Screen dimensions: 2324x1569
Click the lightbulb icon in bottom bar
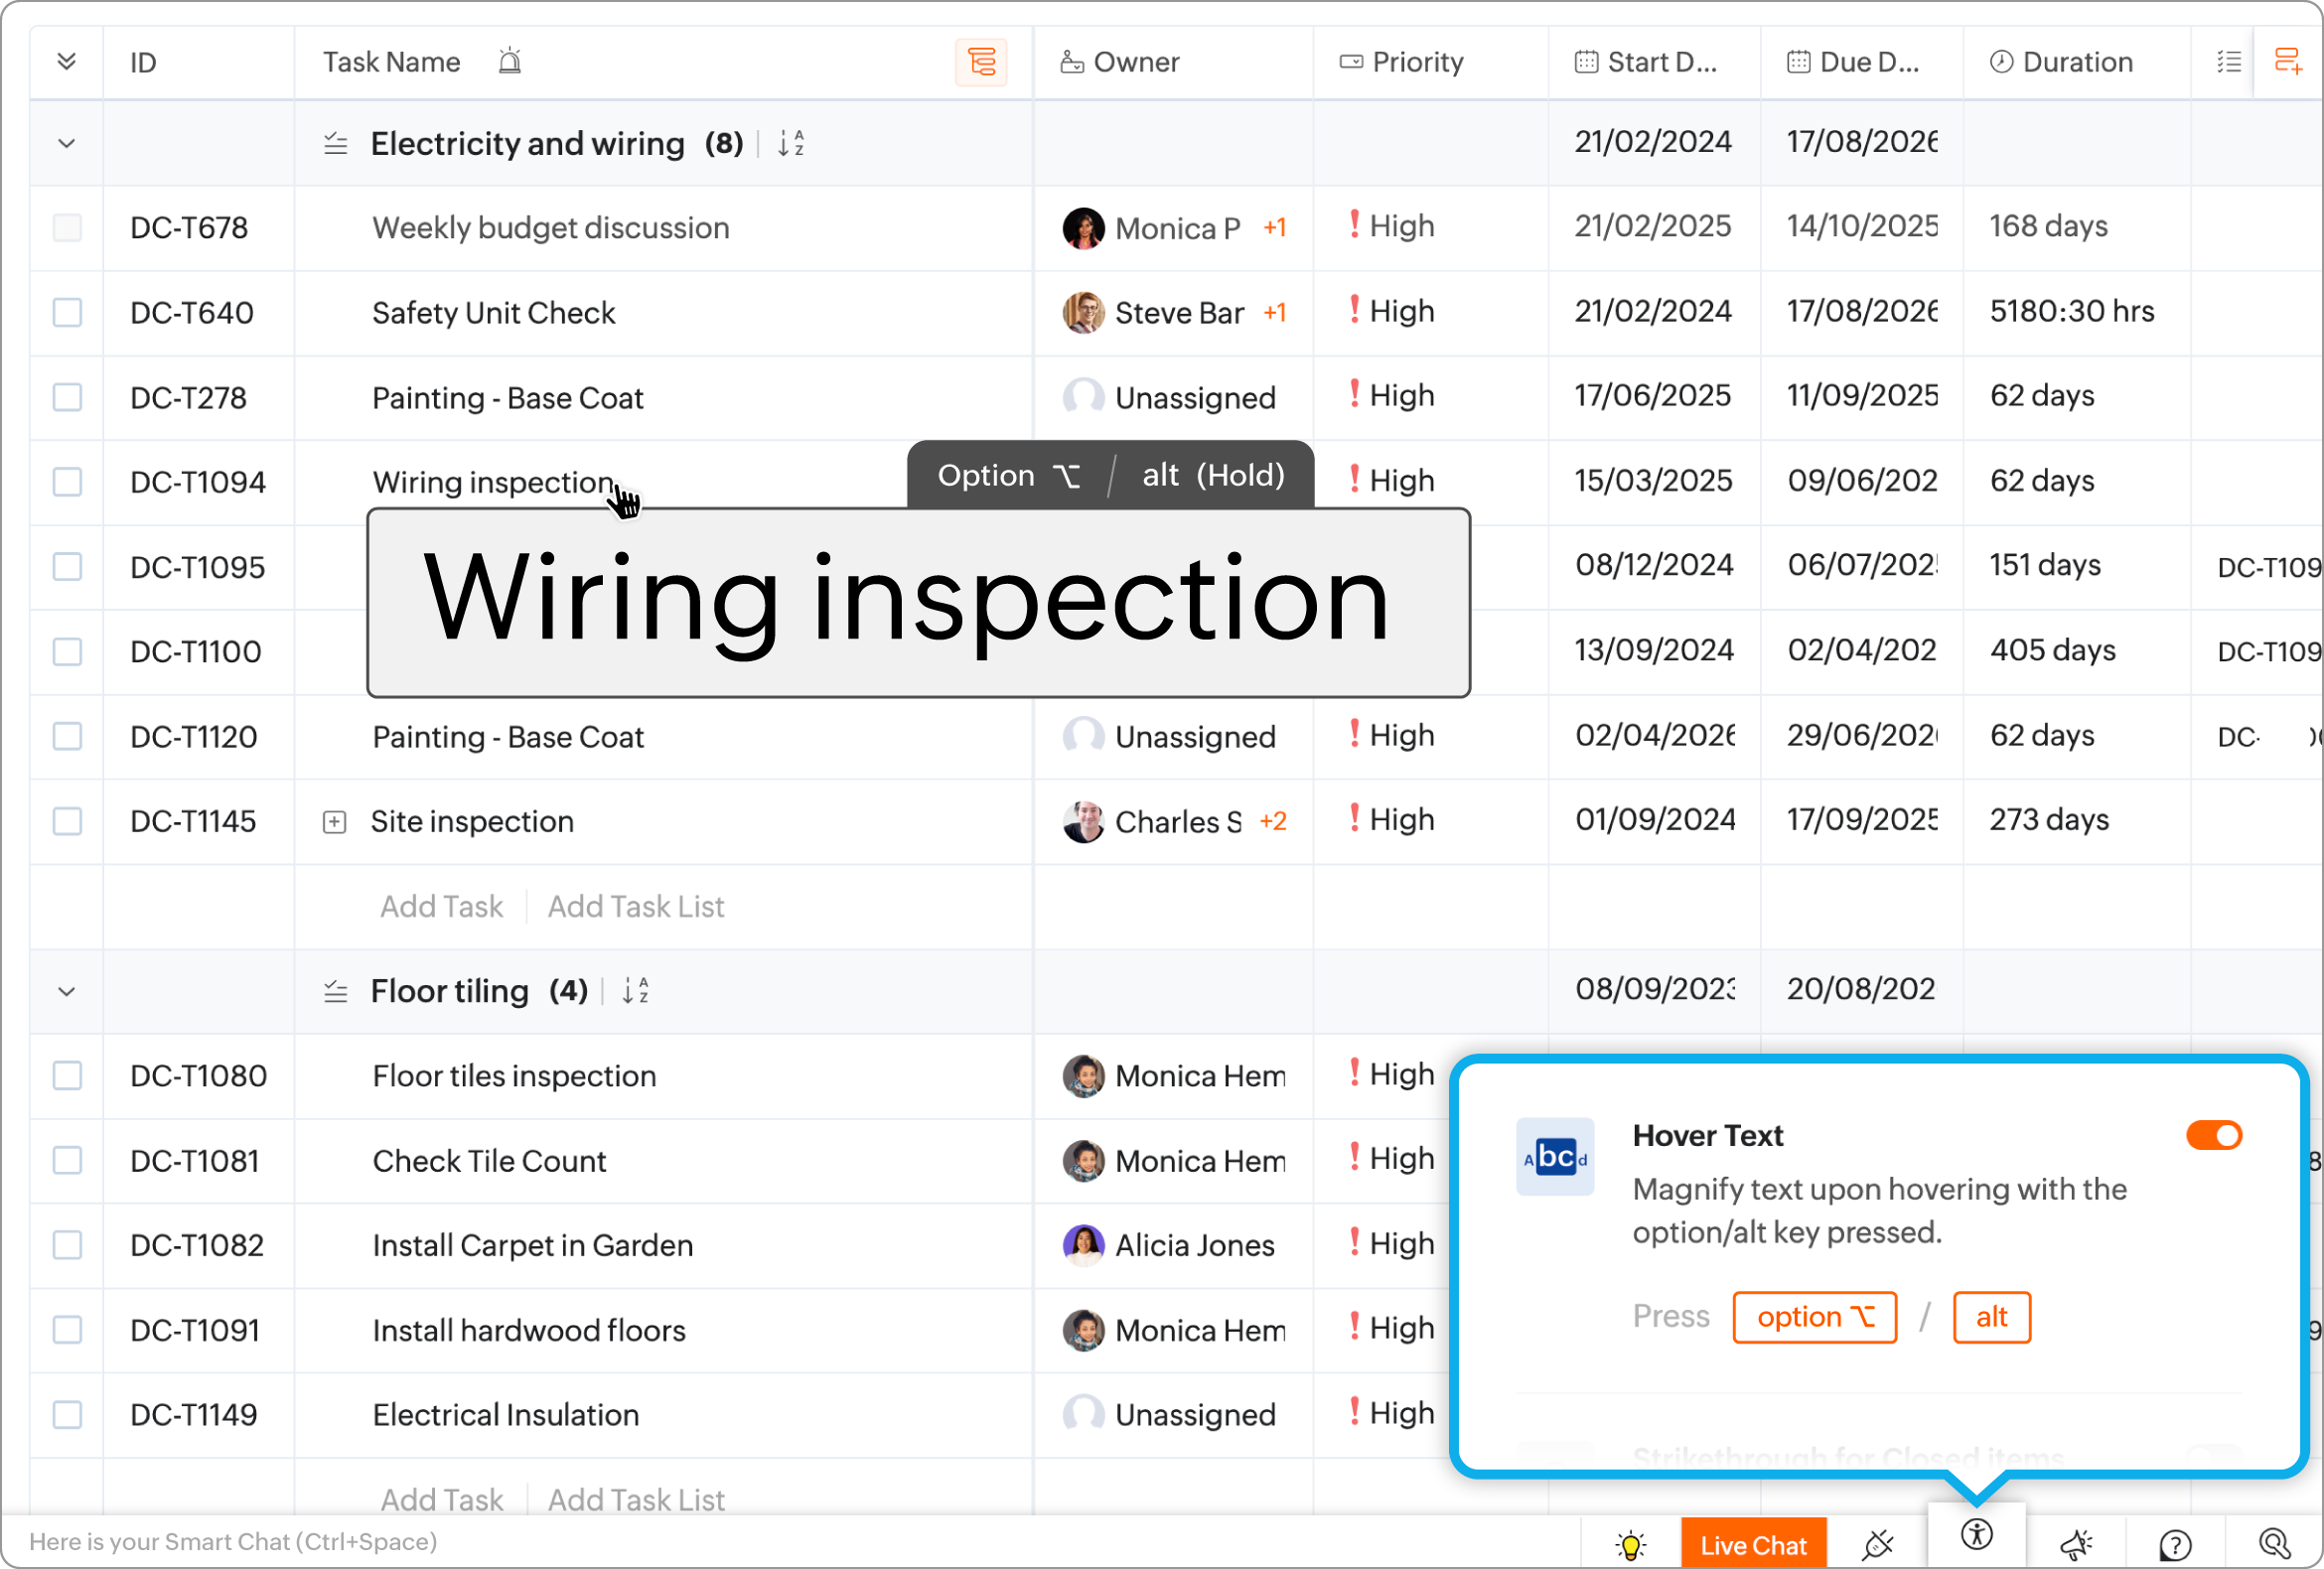tap(1630, 1545)
